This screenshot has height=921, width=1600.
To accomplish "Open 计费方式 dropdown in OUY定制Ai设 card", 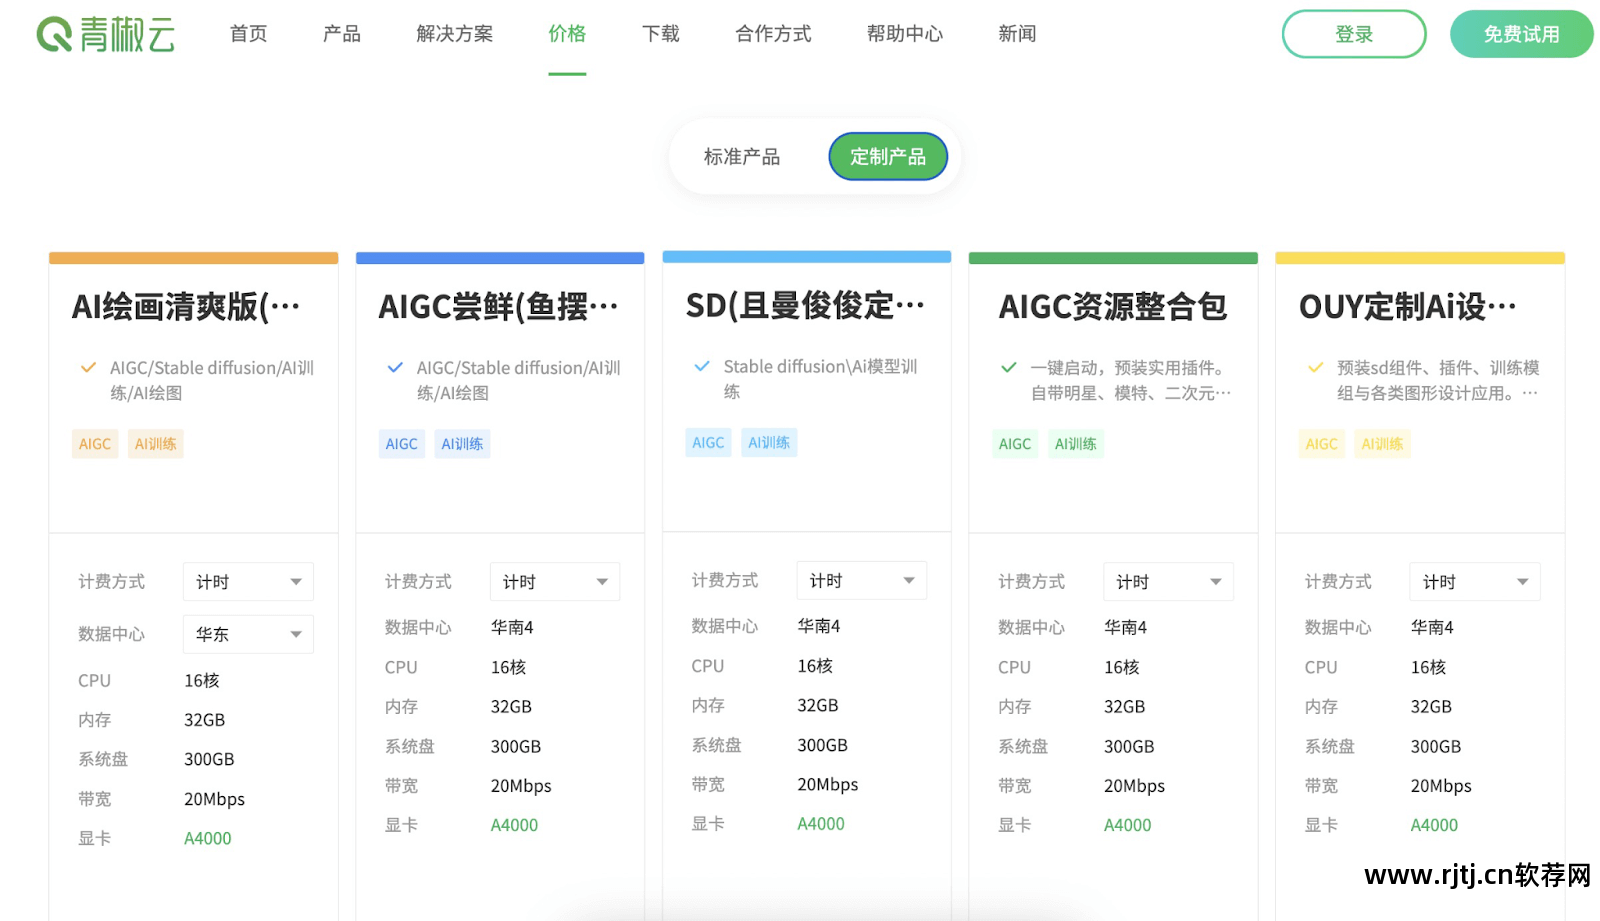I will (1475, 582).
